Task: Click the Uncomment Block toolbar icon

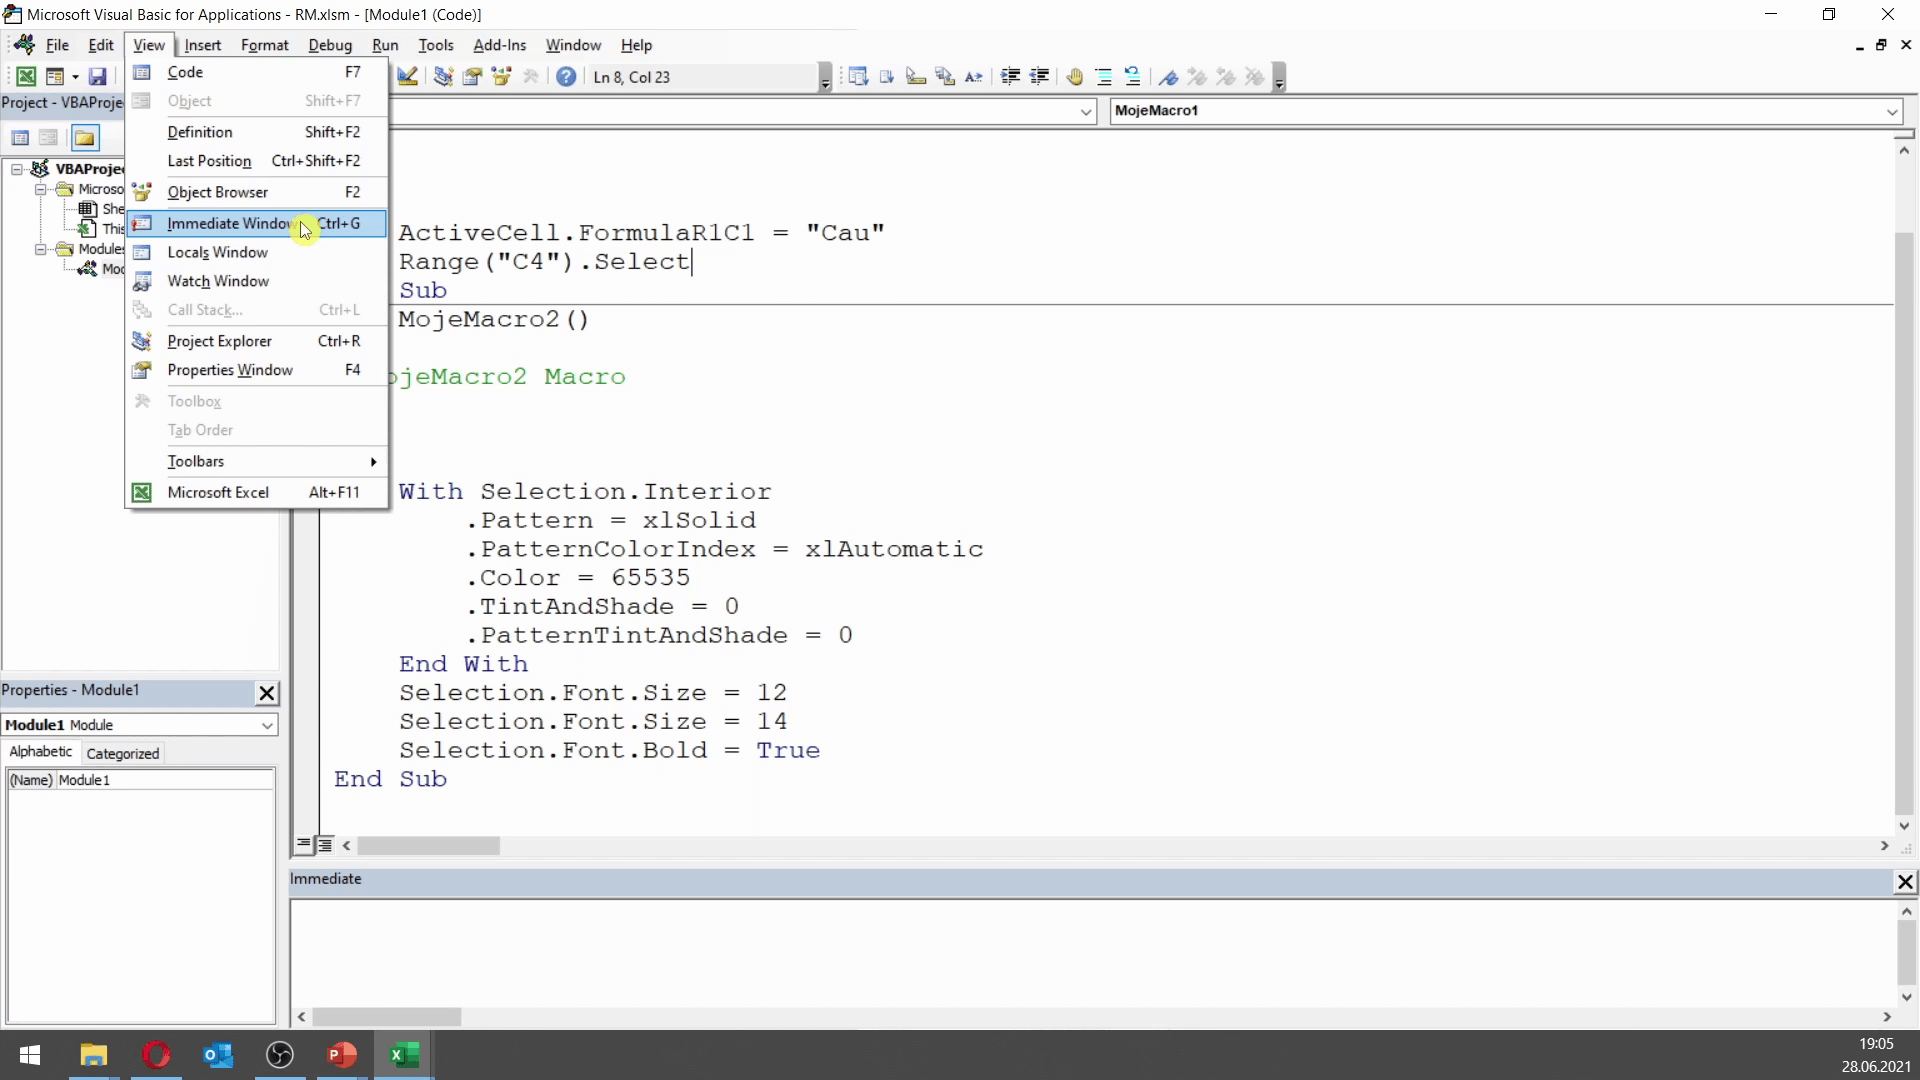Action: pos(1133,77)
